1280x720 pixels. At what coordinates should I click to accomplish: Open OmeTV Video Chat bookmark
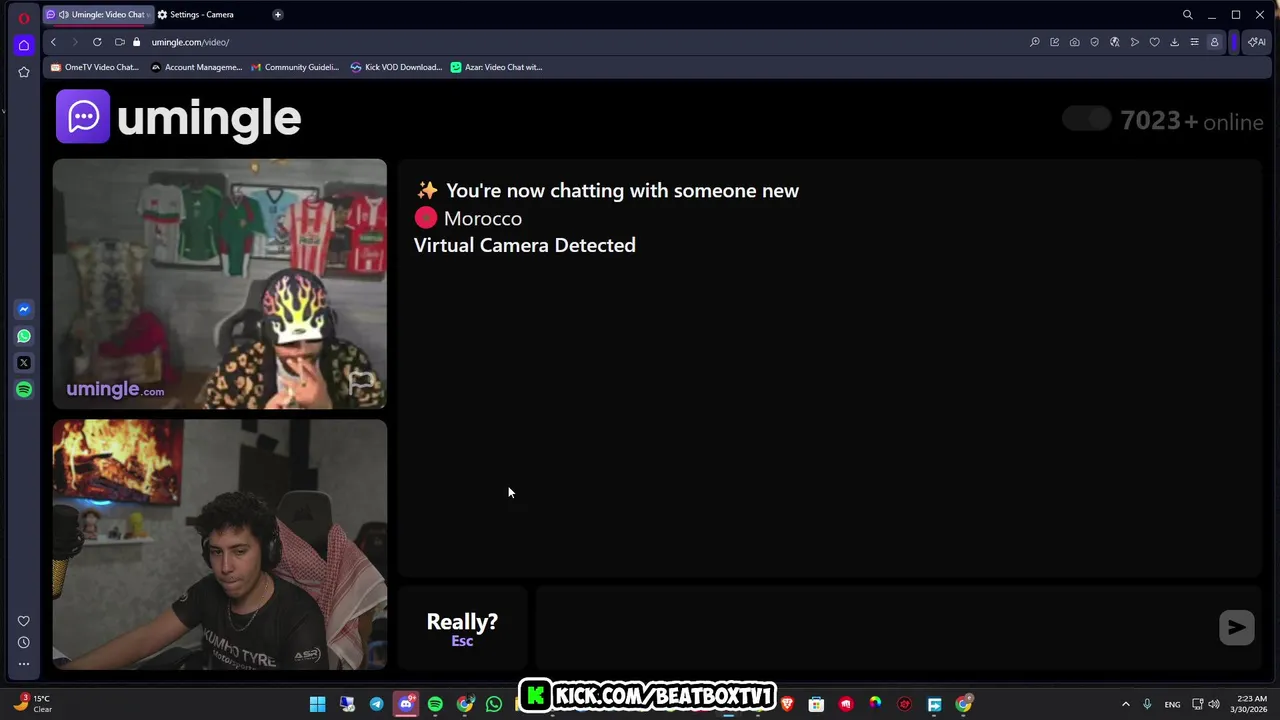(95, 67)
